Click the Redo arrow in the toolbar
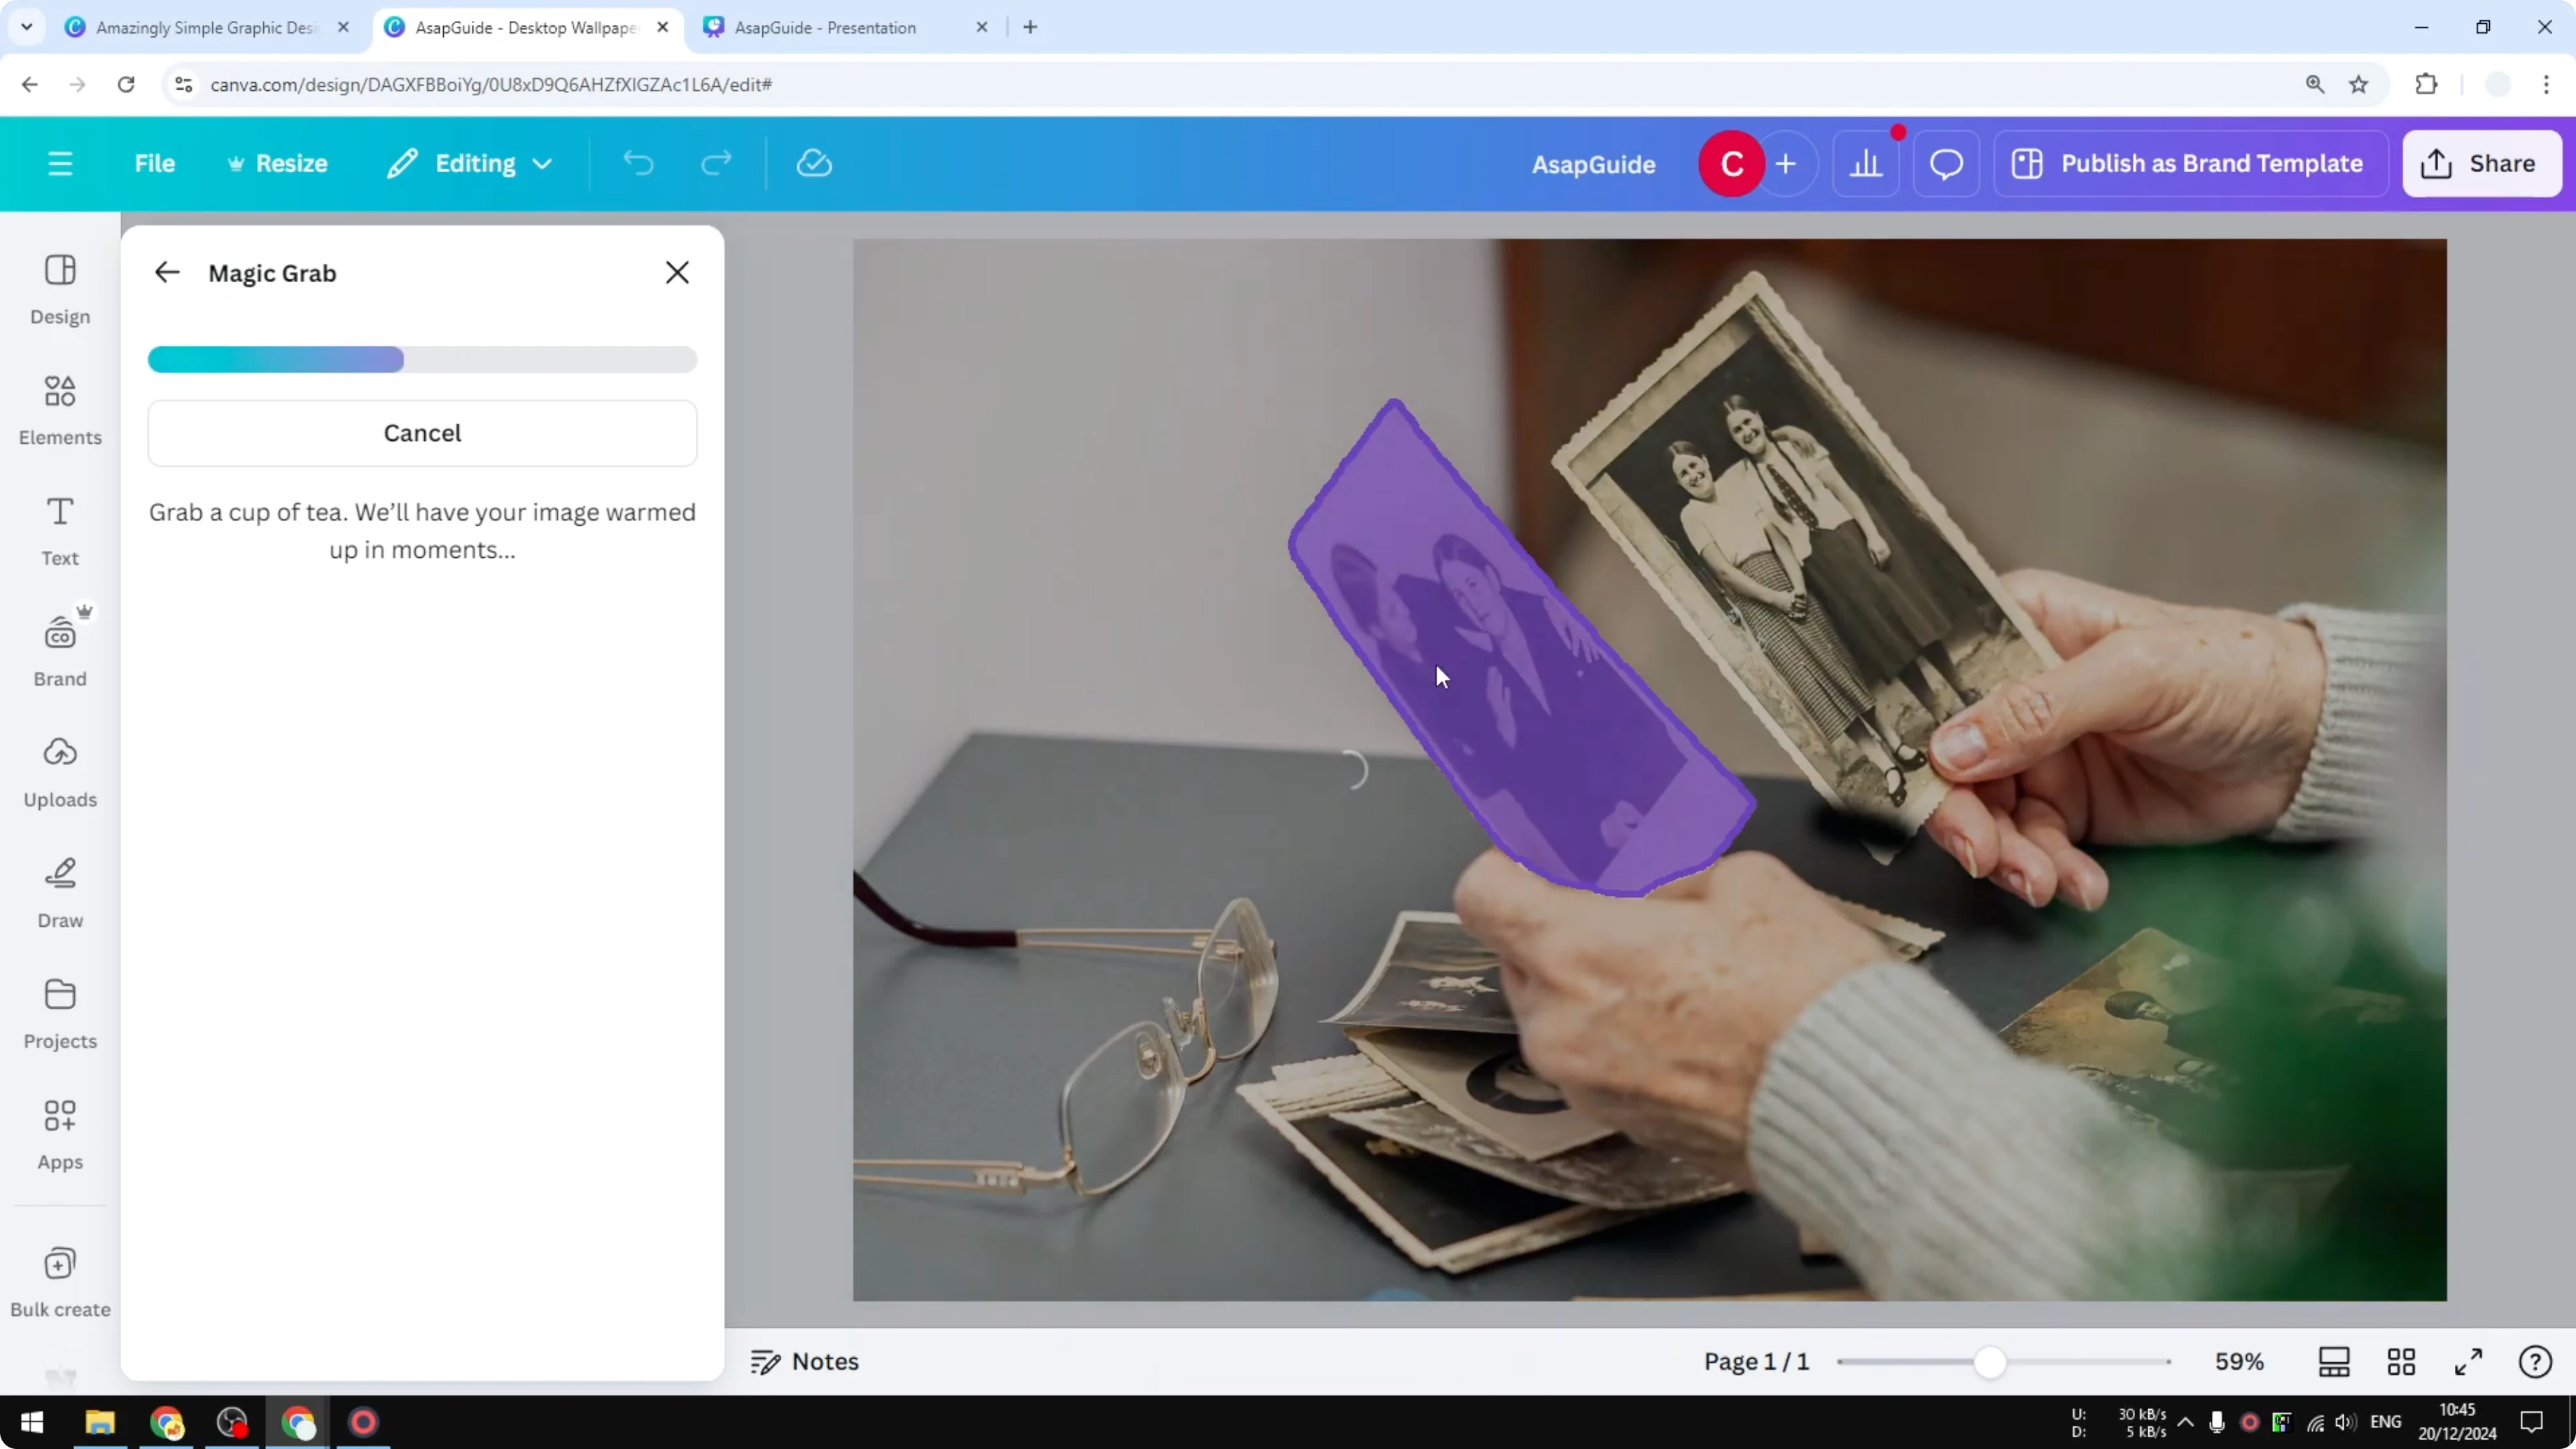Image resolution: width=2576 pixels, height=1449 pixels. 716,163
